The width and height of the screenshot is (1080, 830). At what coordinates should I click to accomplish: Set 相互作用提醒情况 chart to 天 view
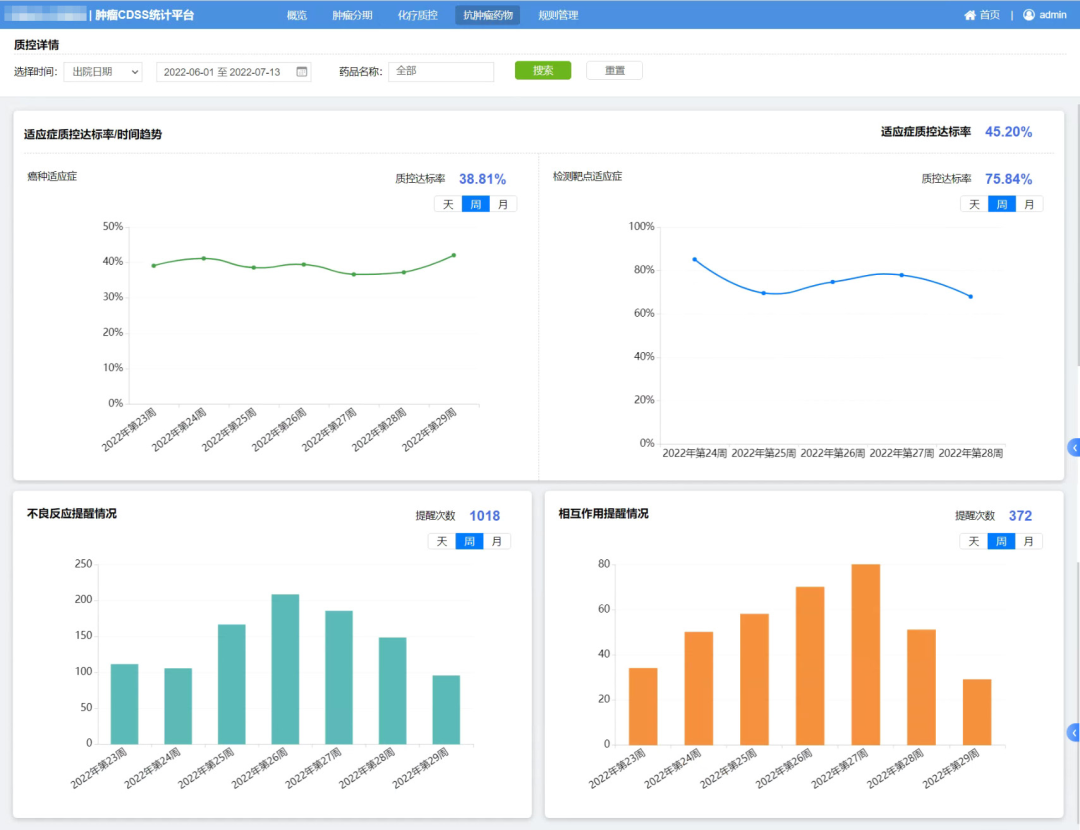tap(973, 541)
